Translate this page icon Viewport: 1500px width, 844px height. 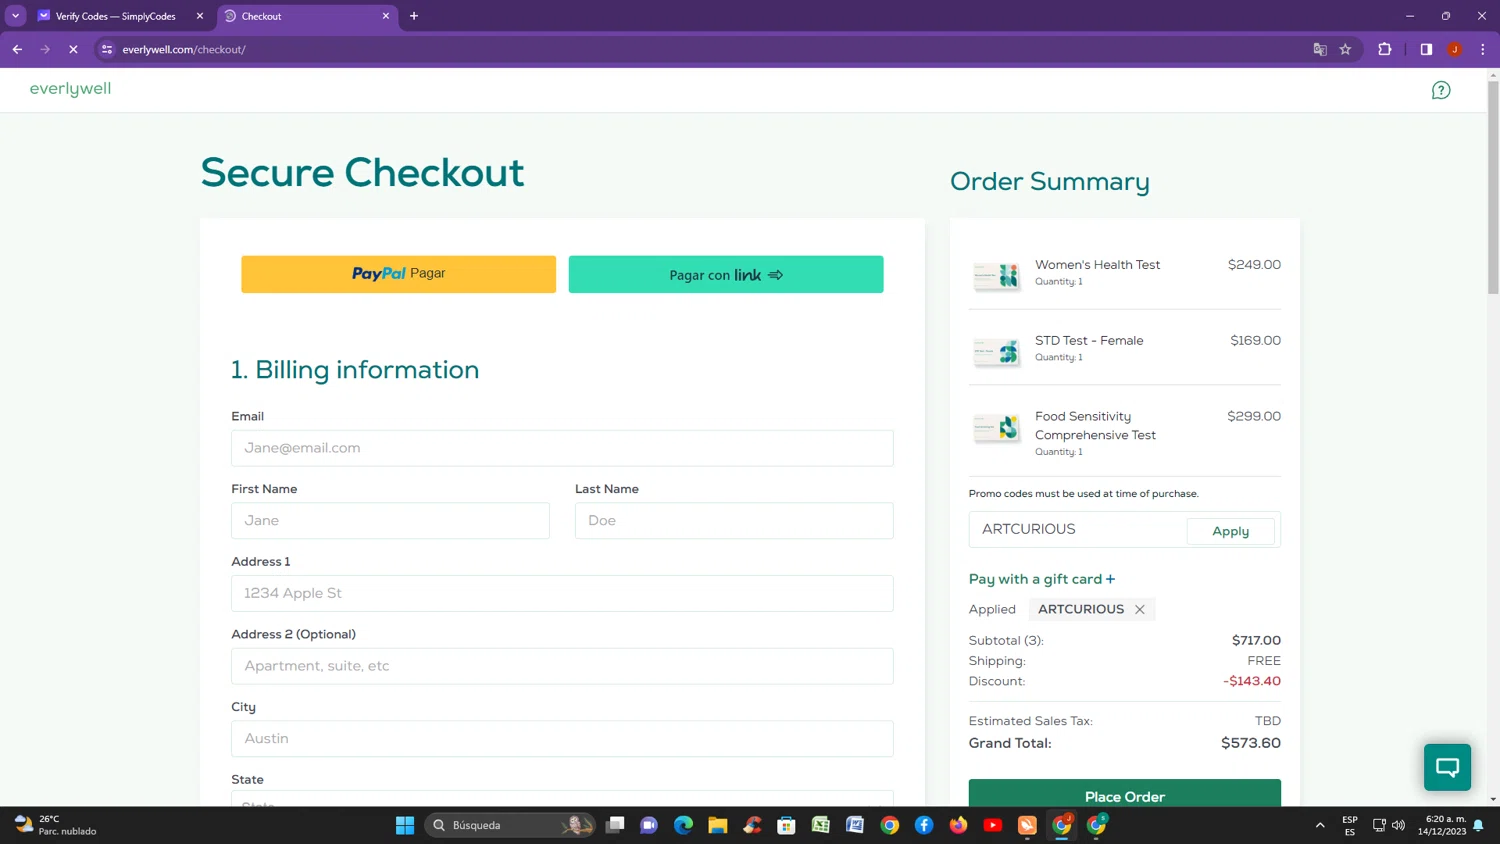click(1320, 49)
